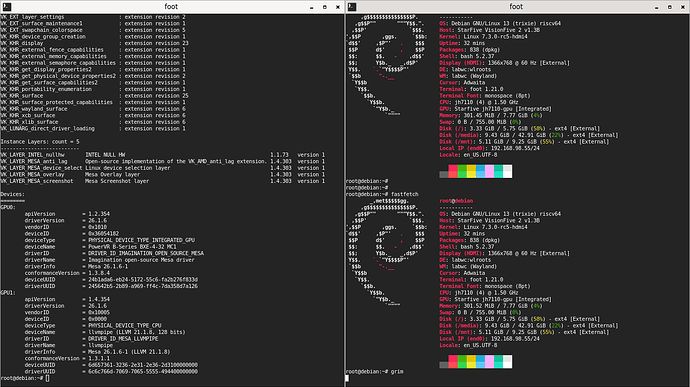The image size is (690, 387).
Task: Click the 'llvmpipe (LLVM 21.1.8, 128 bits)' device name
Action: (137, 332)
